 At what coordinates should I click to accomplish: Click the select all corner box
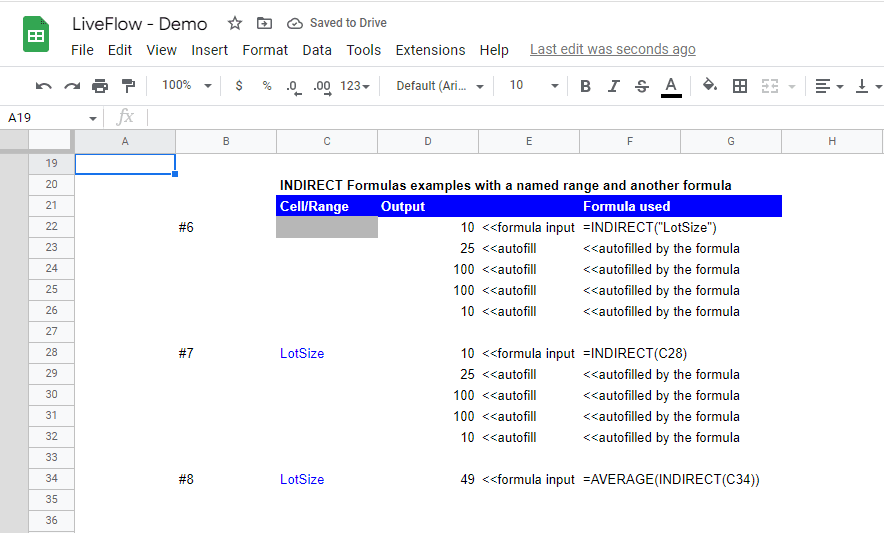click(x=51, y=142)
